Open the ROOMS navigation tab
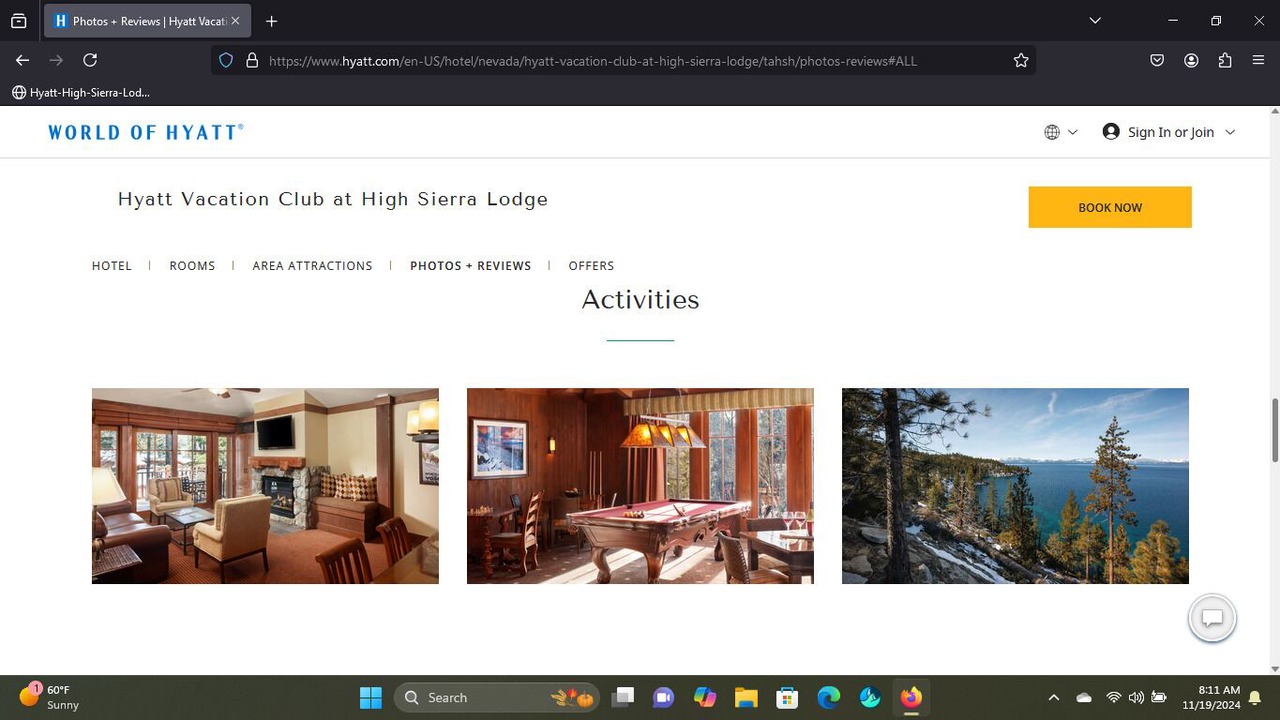The width and height of the screenshot is (1280, 720). [192, 266]
